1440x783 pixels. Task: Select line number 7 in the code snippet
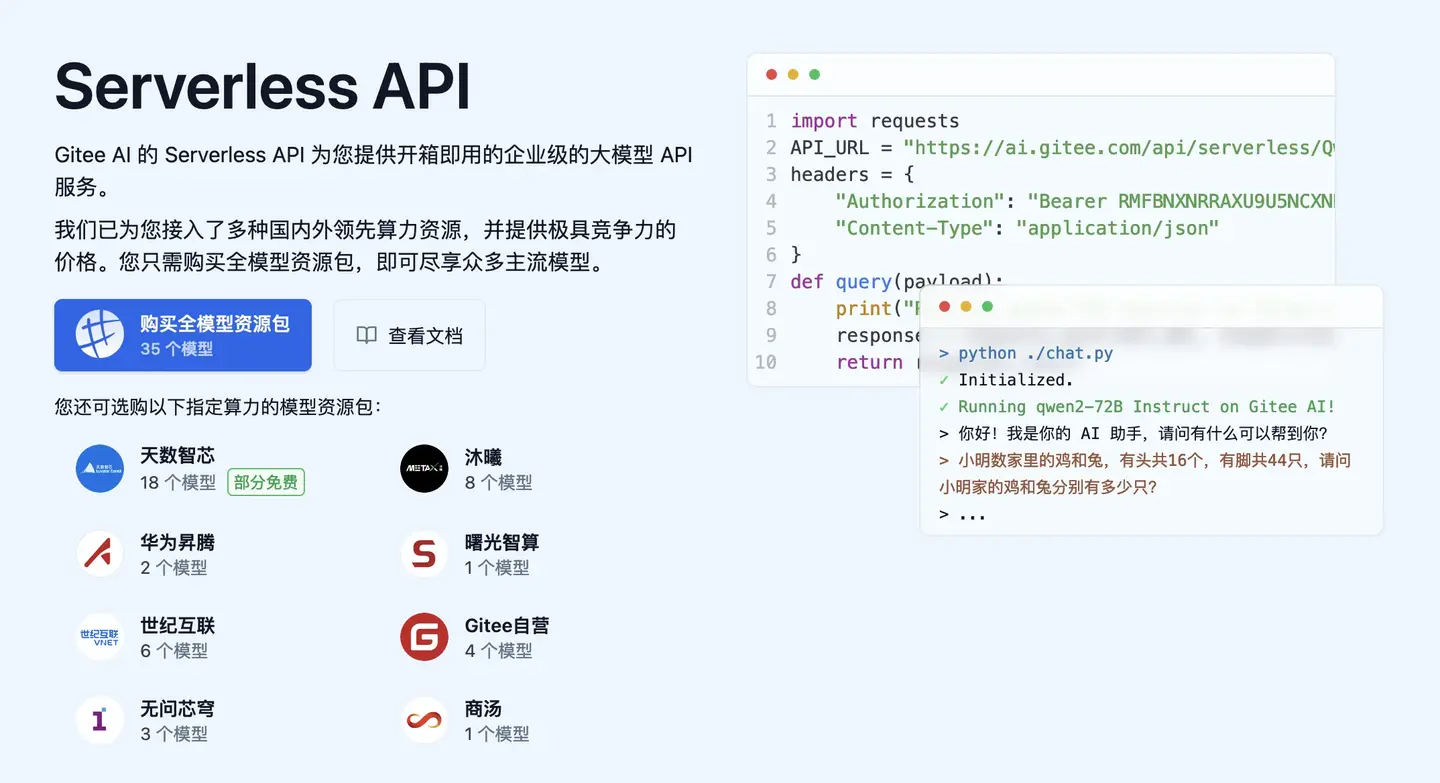pos(770,281)
